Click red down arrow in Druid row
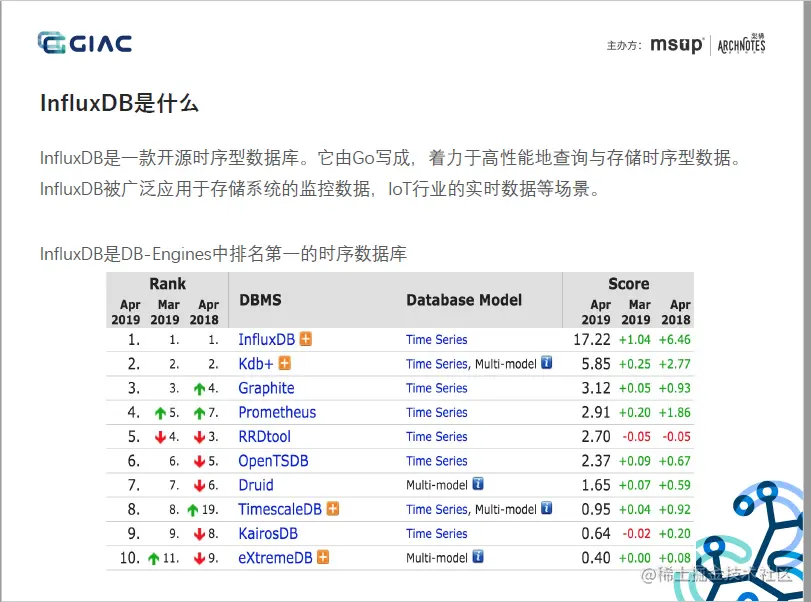This screenshot has width=811, height=602. [200, 486]
